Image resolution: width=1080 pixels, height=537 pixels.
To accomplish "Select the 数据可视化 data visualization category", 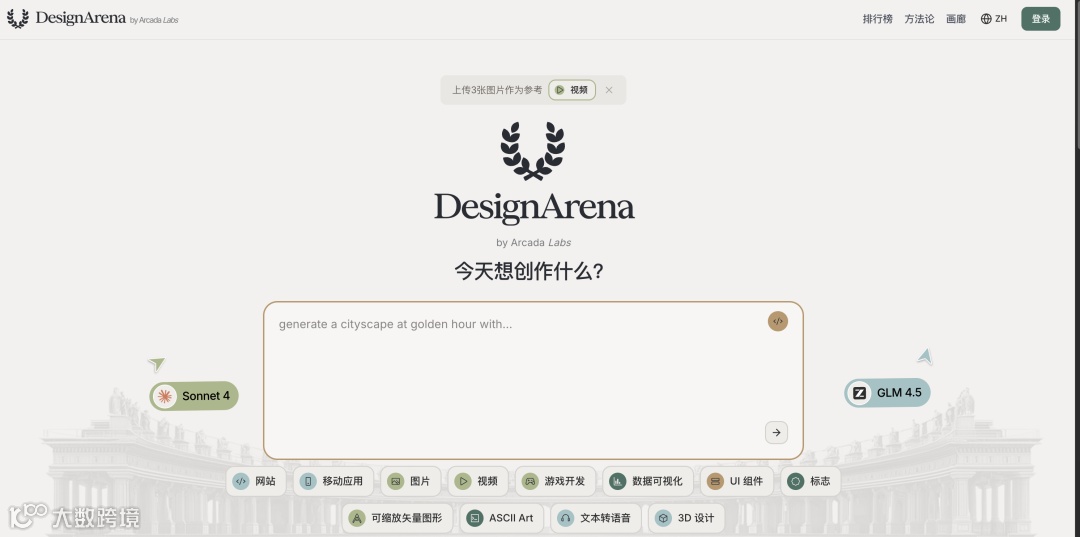I will (647, 481).
